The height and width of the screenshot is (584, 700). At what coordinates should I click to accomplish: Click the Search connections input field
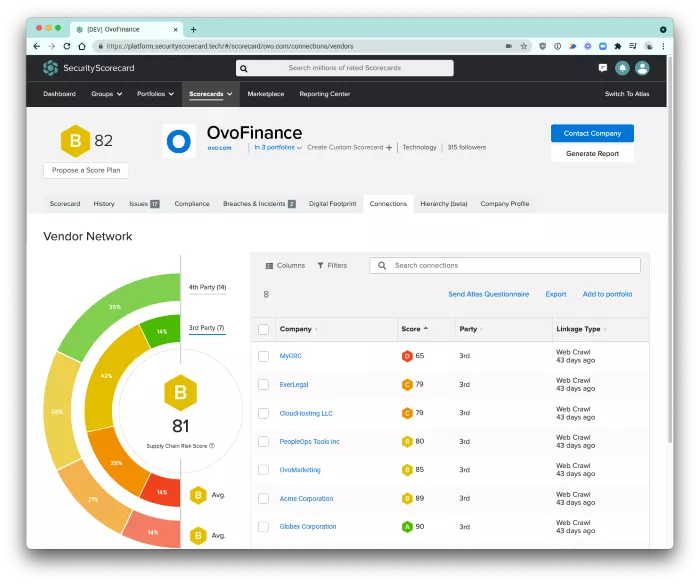[505, 266]
